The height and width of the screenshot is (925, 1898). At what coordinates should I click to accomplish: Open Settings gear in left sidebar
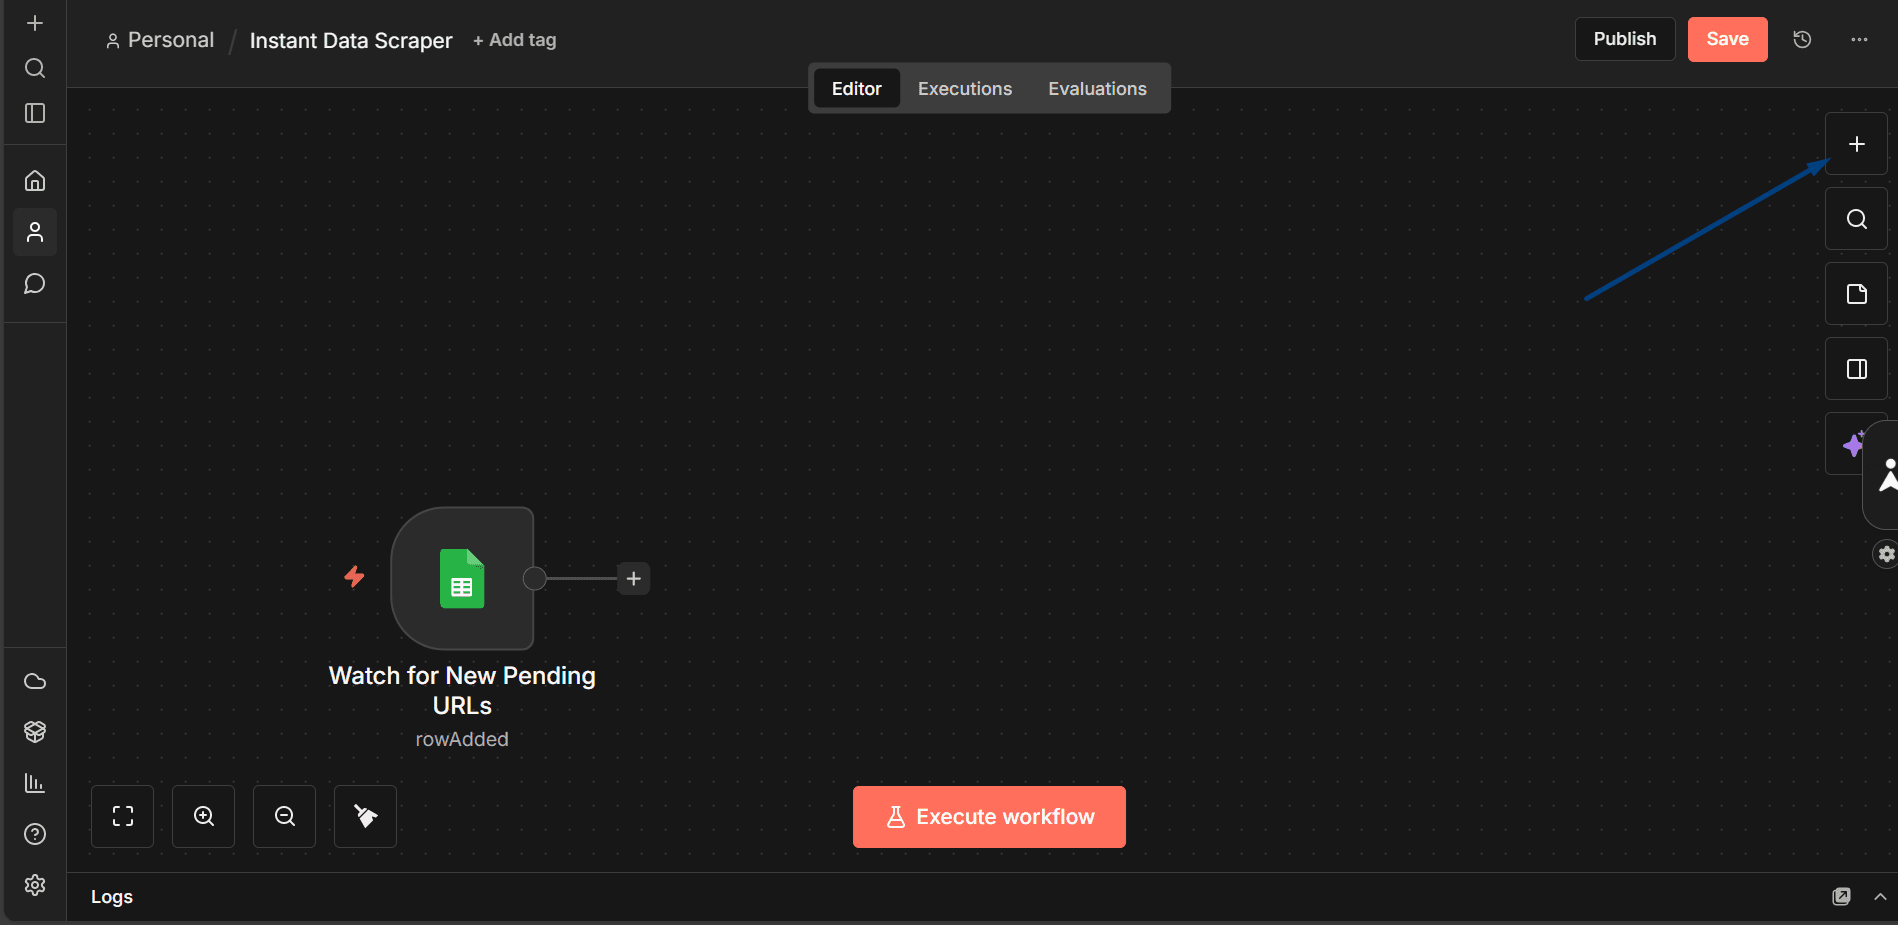35,885
